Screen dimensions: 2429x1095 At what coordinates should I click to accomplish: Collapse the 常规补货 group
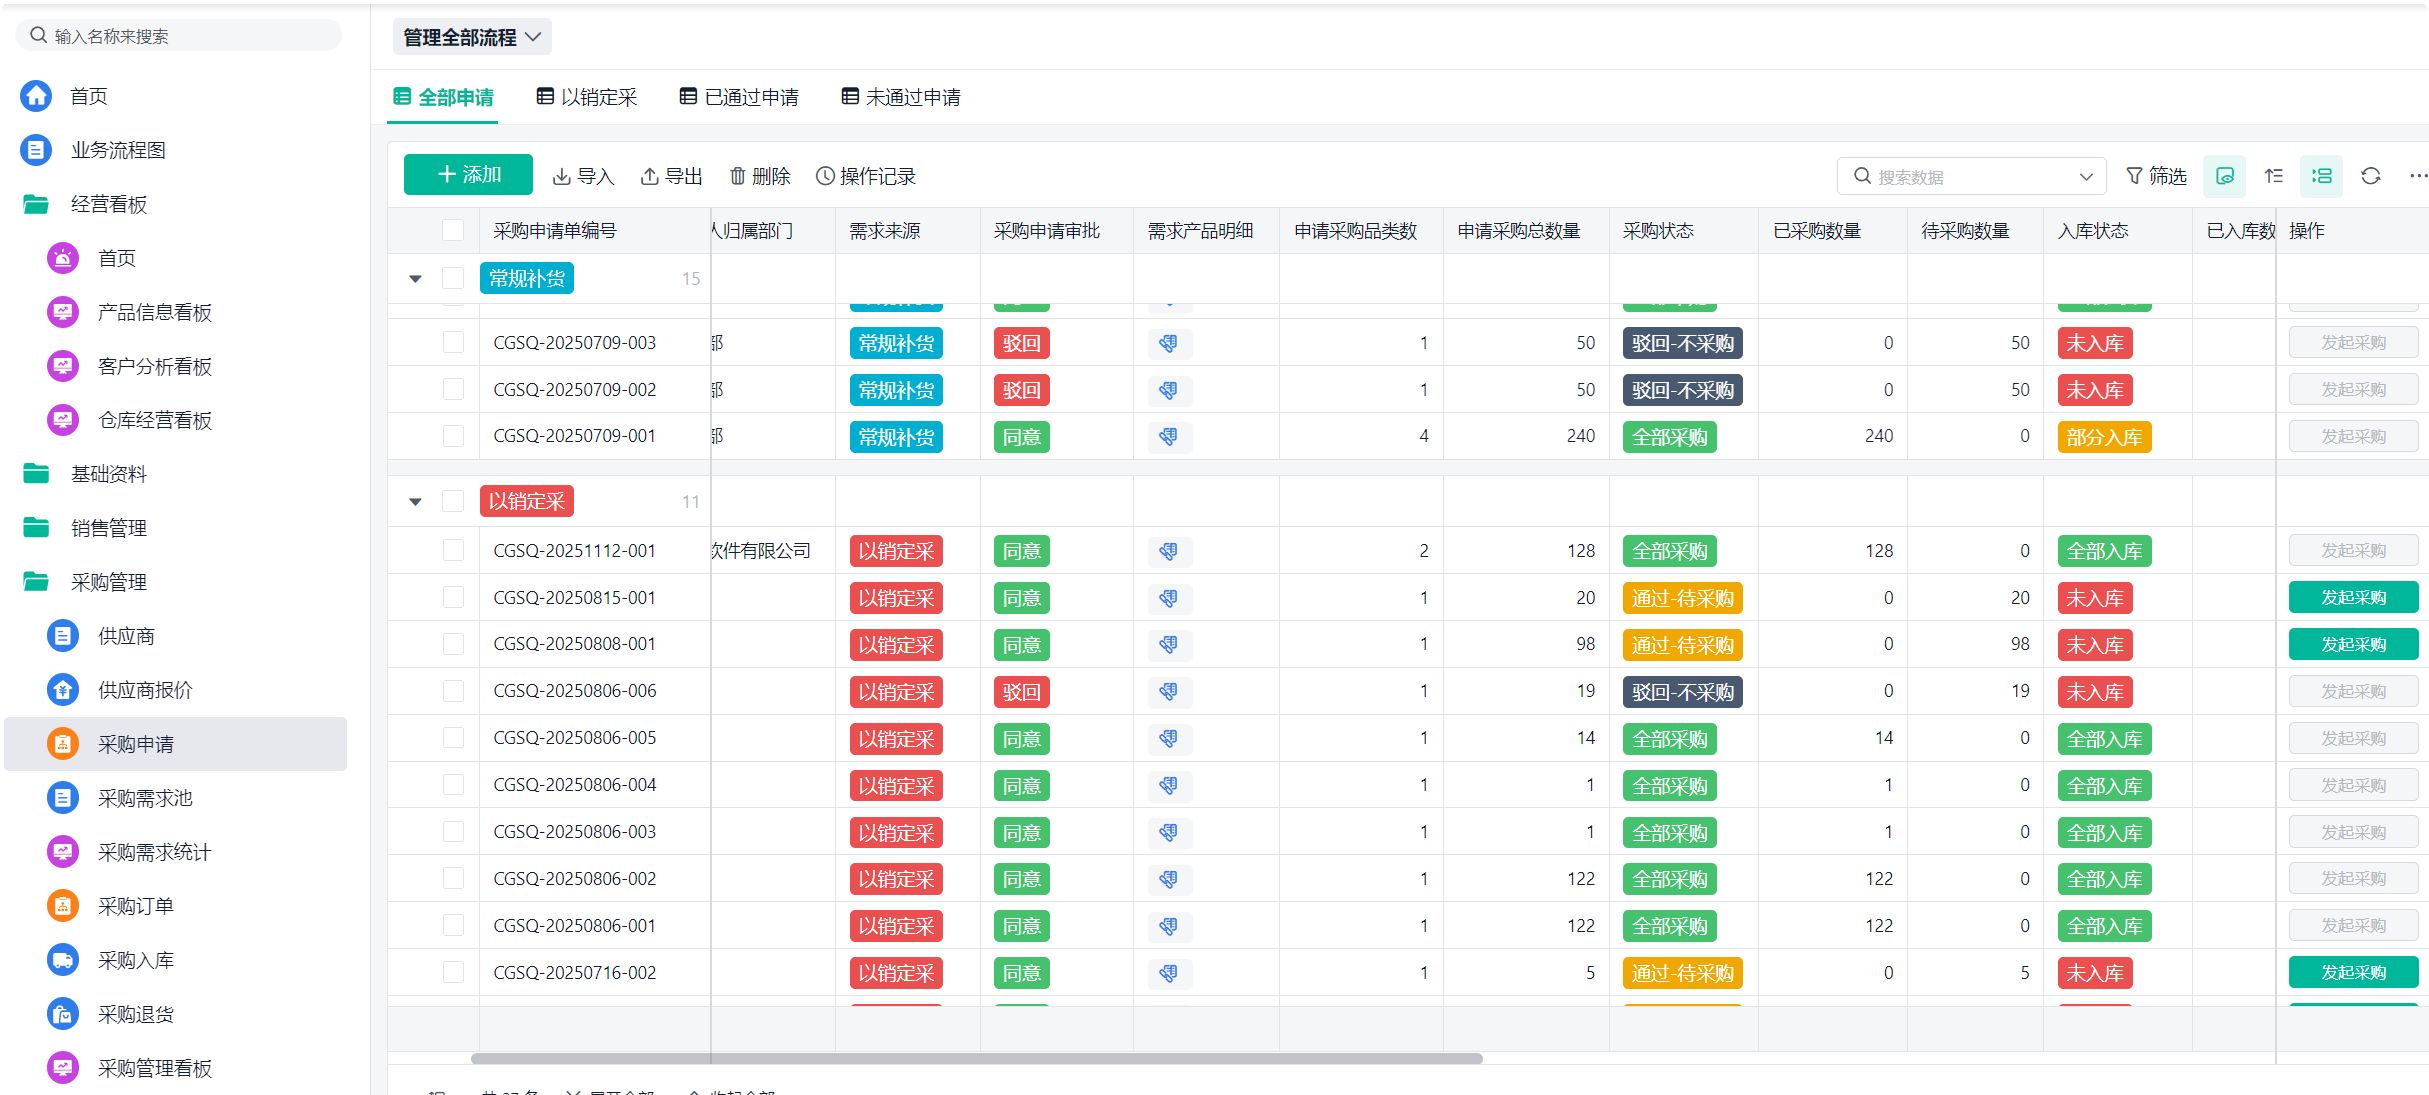[415, 279]
